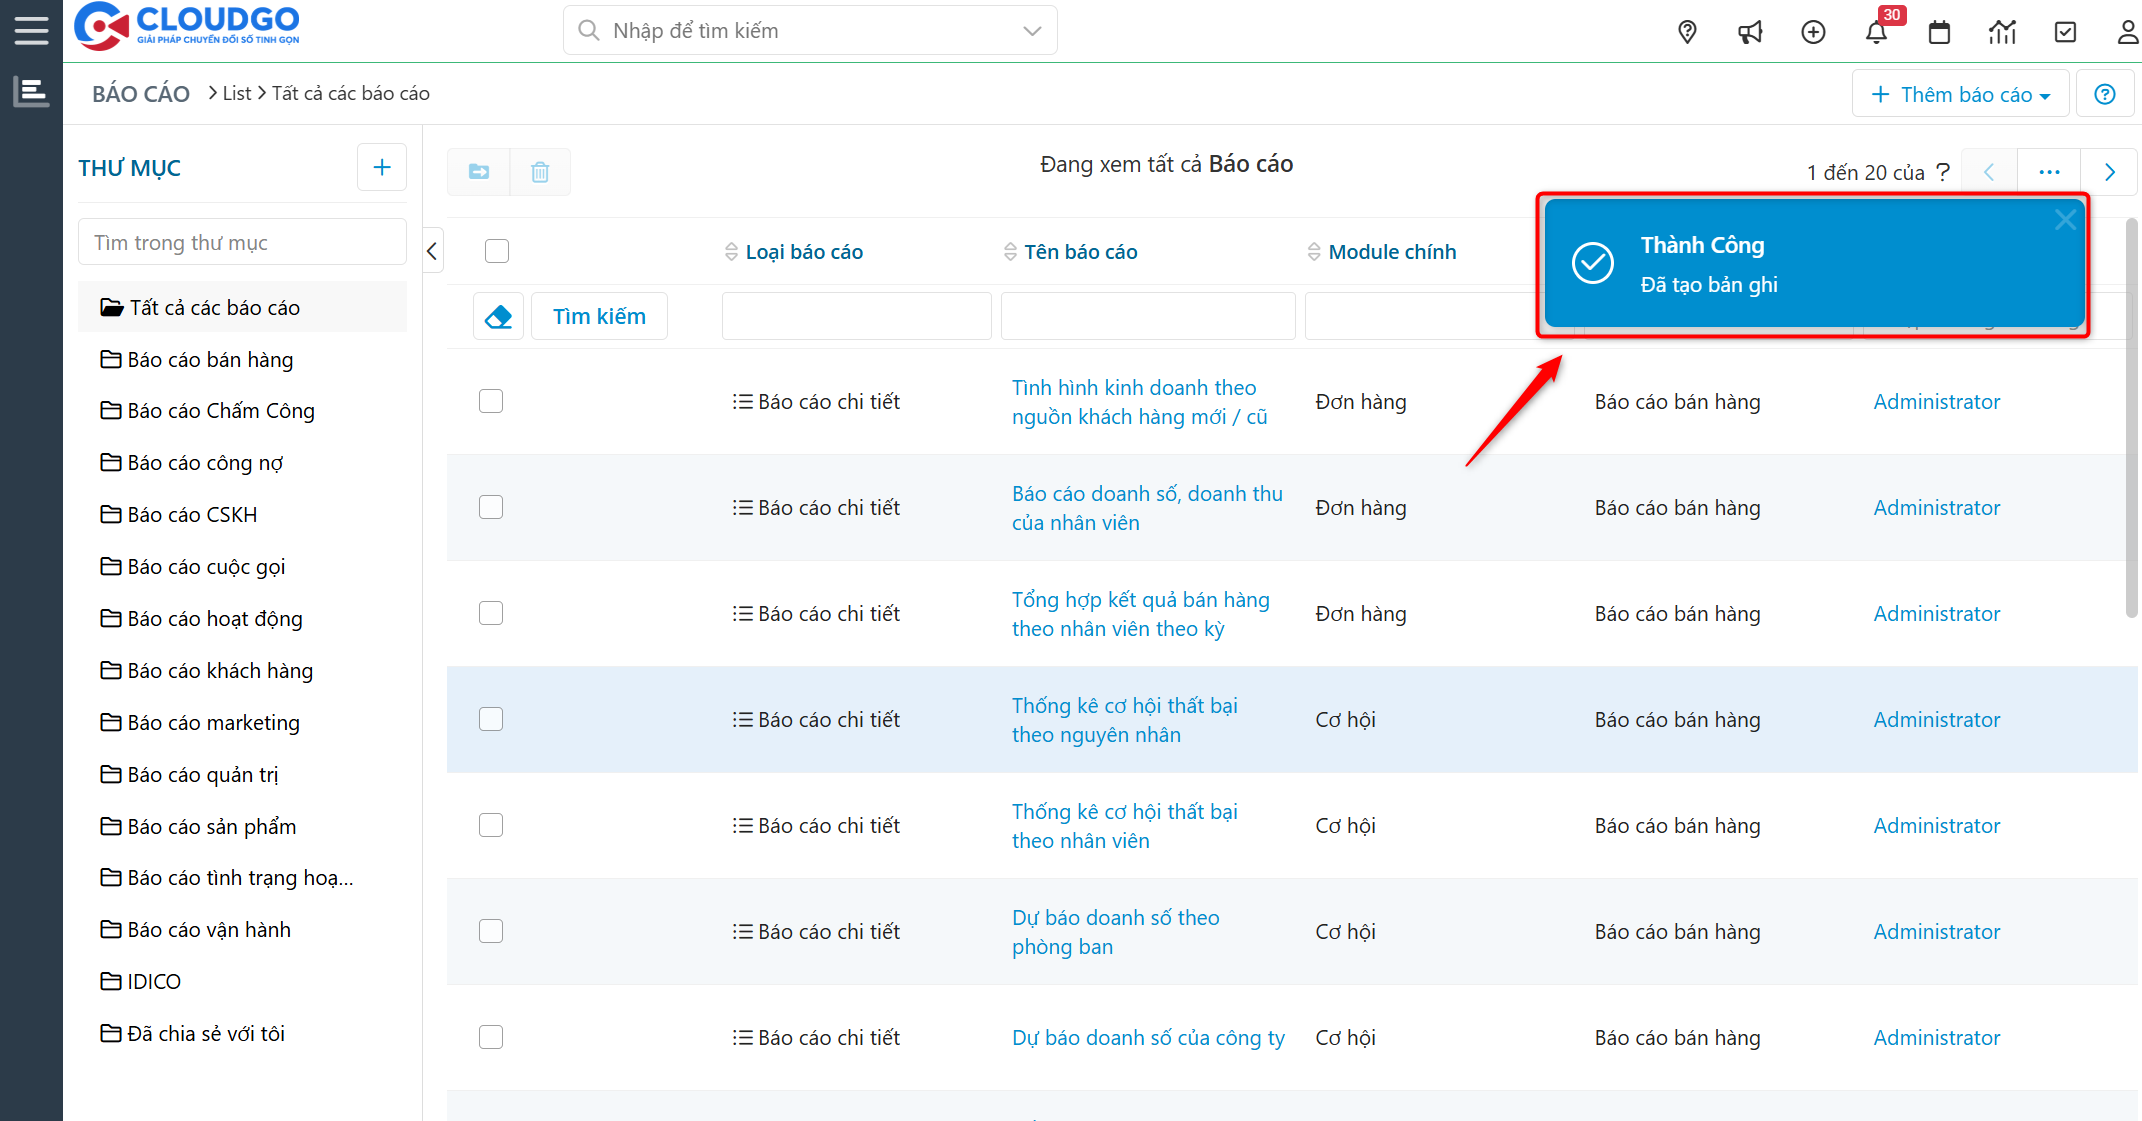Open the Báo cáo marketing folder
Screen dimensions: 2142x1121
click(213, 723)
